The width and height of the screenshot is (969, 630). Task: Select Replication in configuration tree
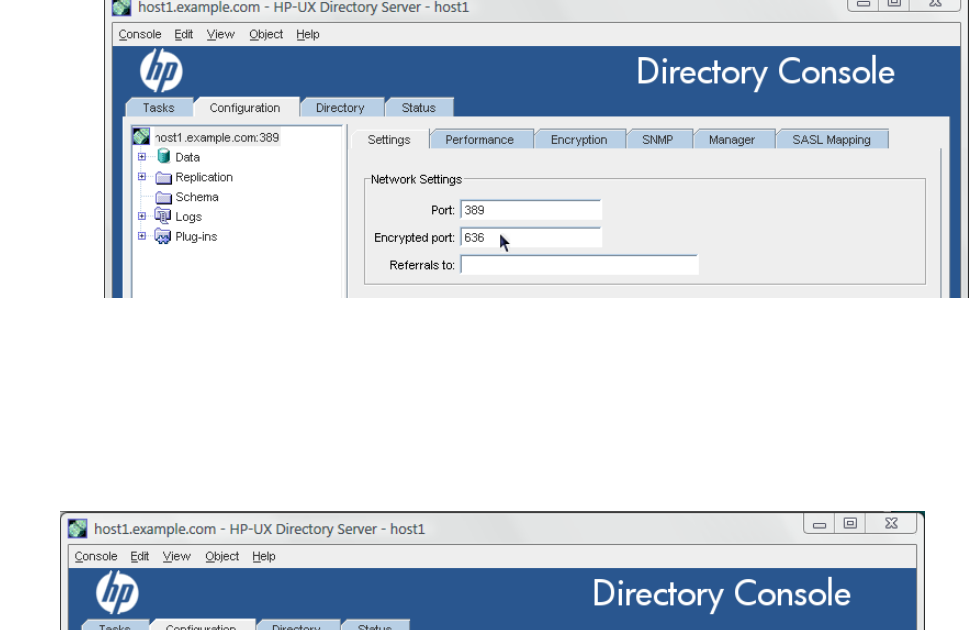204,177
